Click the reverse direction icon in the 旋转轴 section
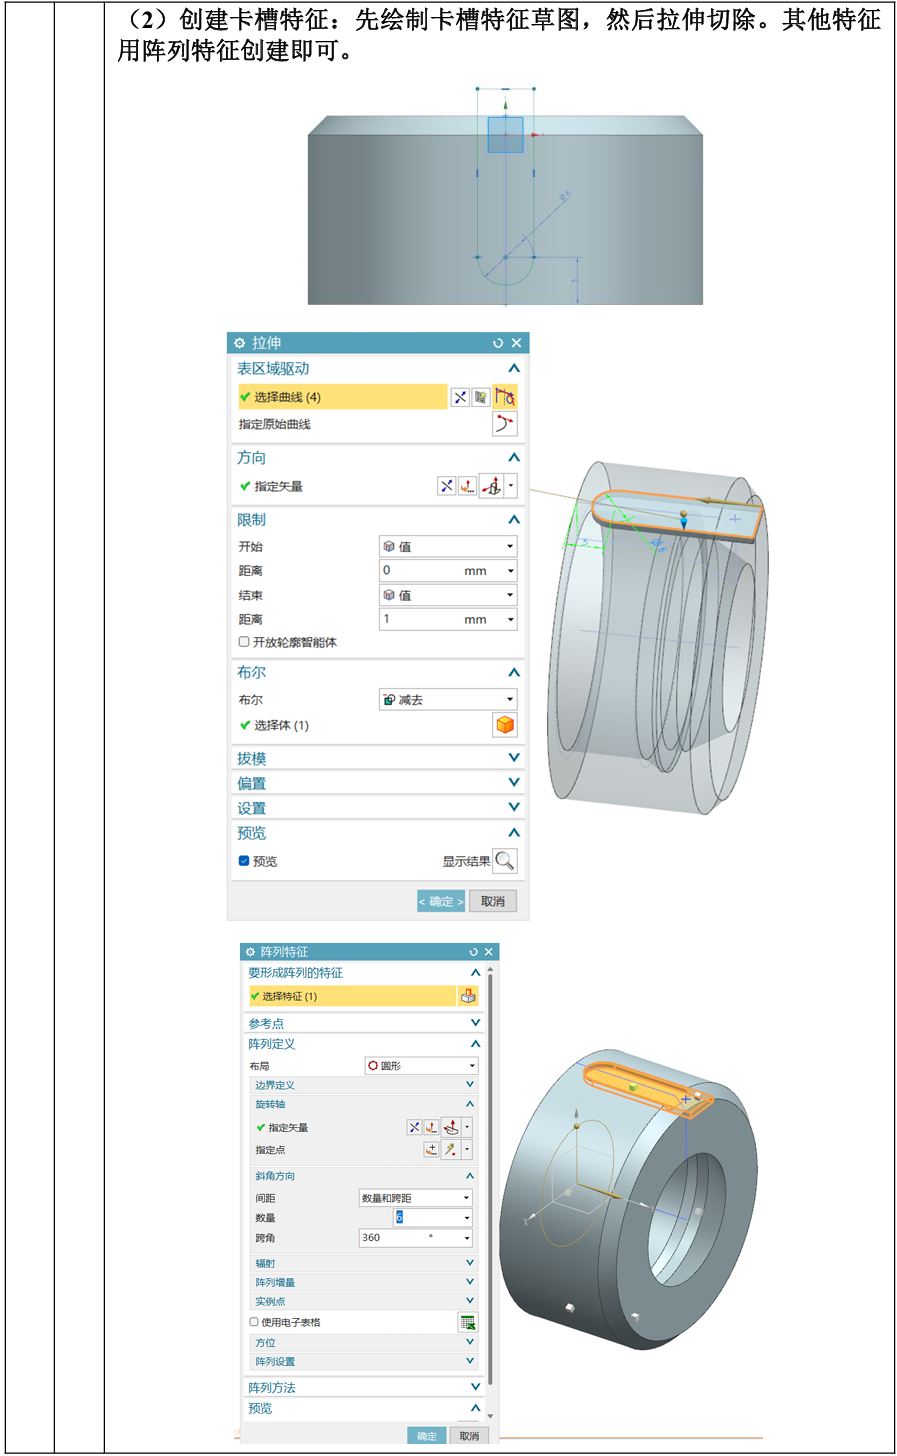 tap(414, 1127)
